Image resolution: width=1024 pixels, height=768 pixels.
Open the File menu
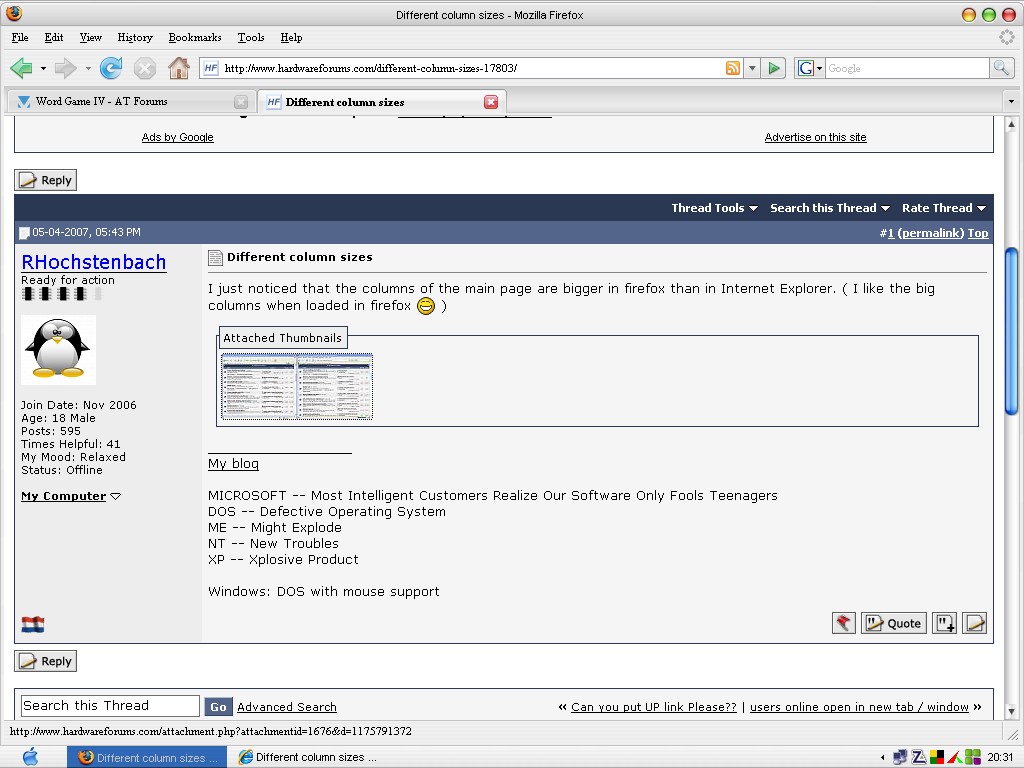(x=20, y=37)
